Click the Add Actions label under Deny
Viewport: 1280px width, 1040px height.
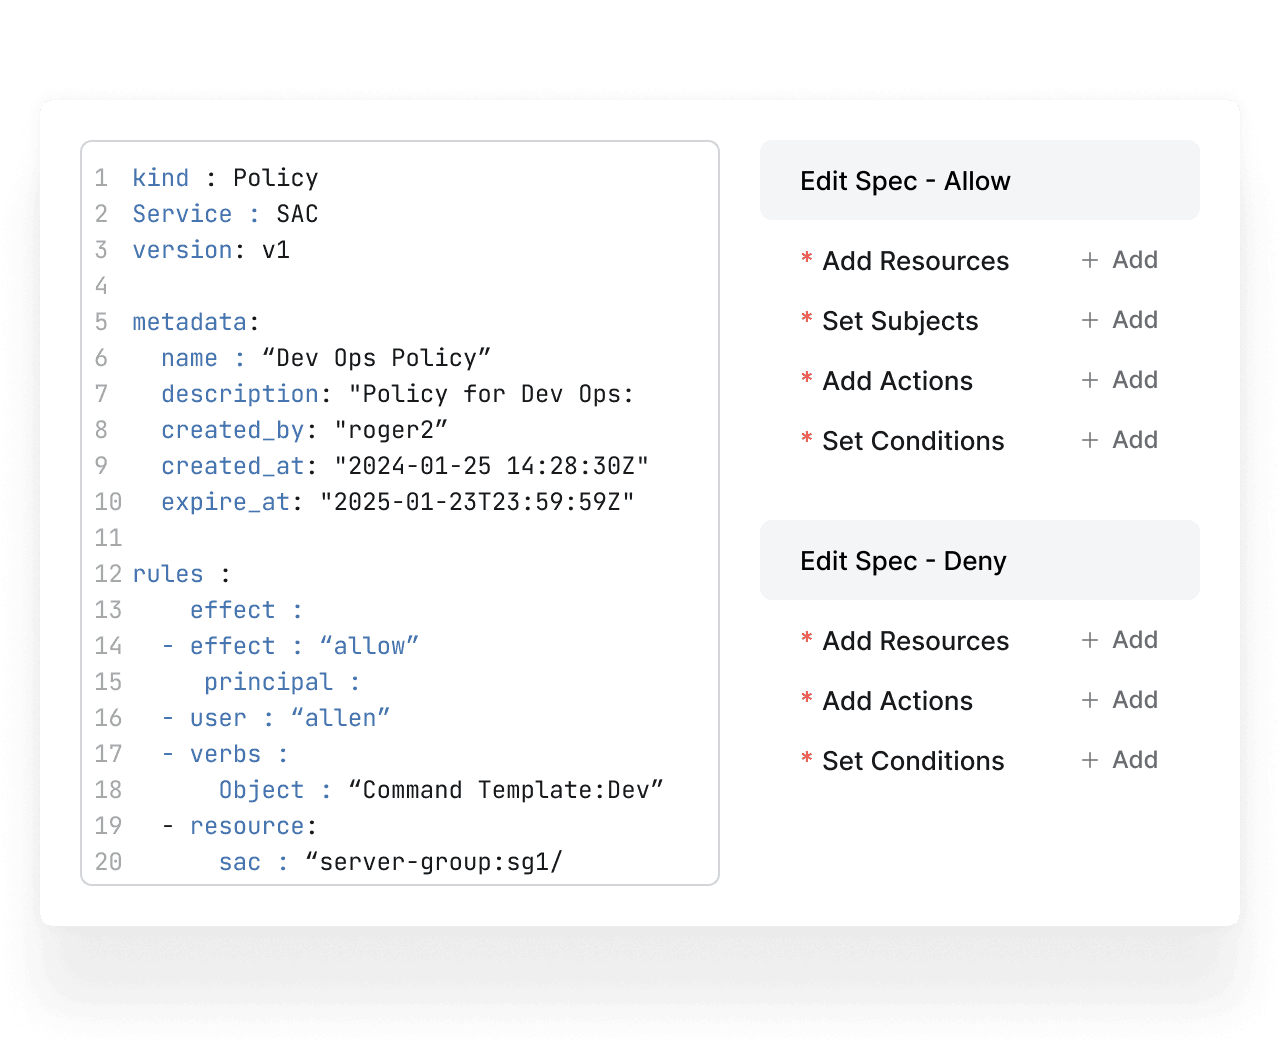click(x=897, y=701)
